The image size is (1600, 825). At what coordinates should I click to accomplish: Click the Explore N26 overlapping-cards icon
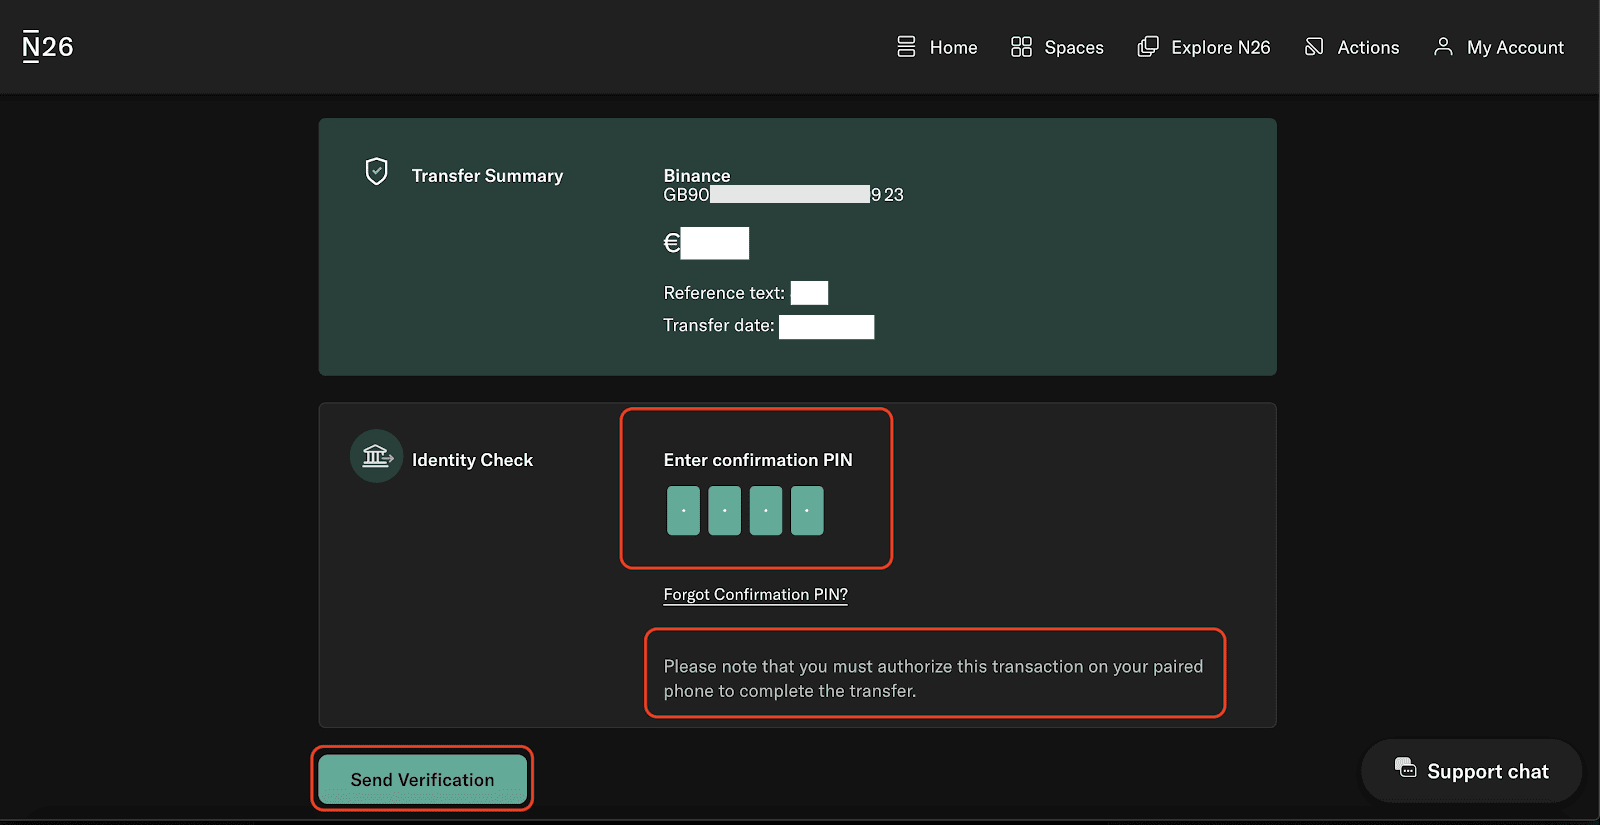point(1148,47)
